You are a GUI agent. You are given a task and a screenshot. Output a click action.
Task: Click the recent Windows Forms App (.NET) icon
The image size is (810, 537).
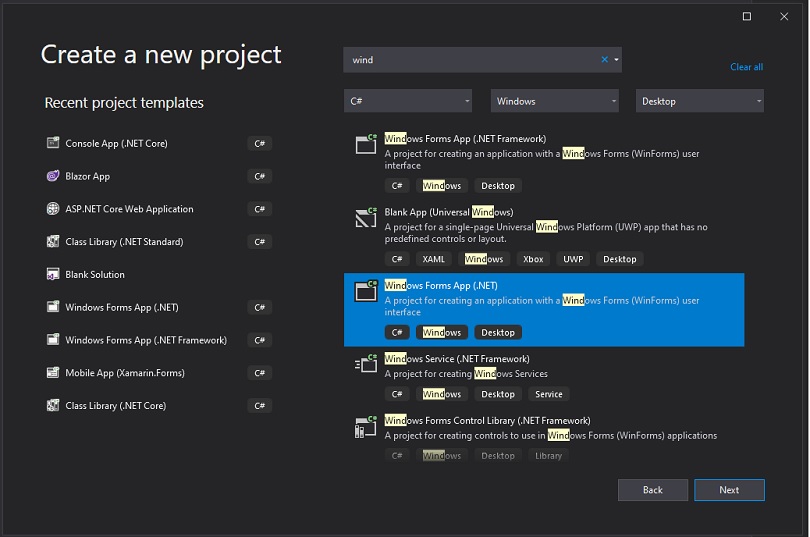(53, 307)
